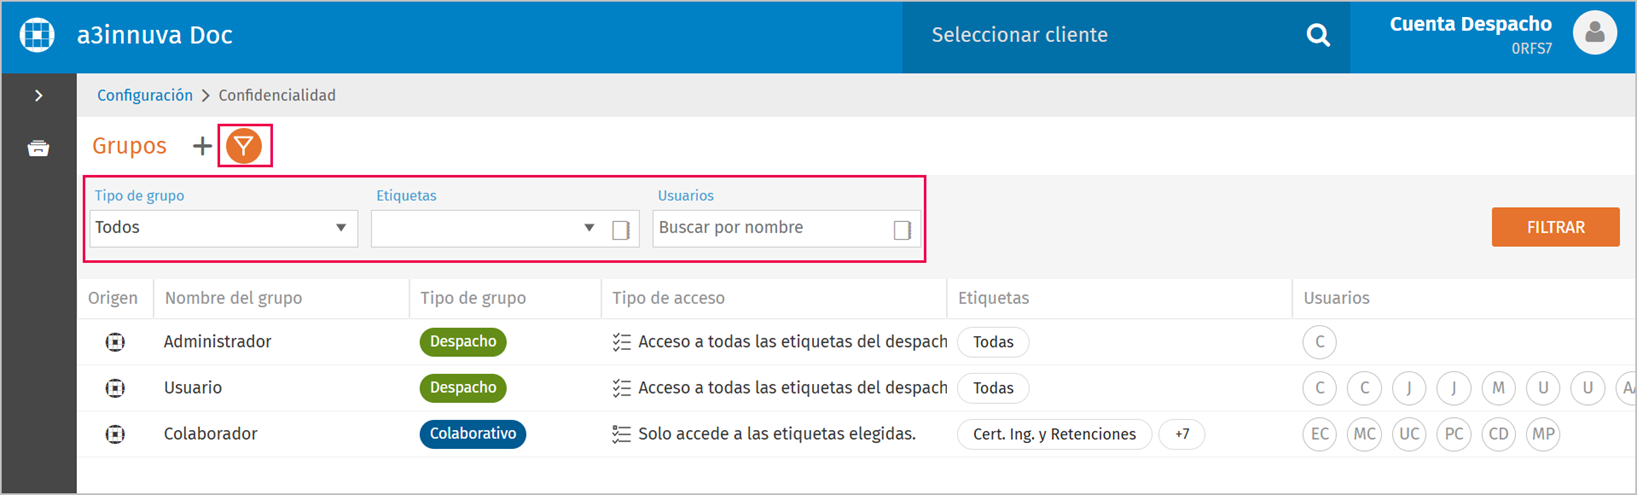Click Tipo de acceso column header
Image resolution: width=1637 pixels, height=495 pixels.
pyautogui.click(x=668, y=298)
